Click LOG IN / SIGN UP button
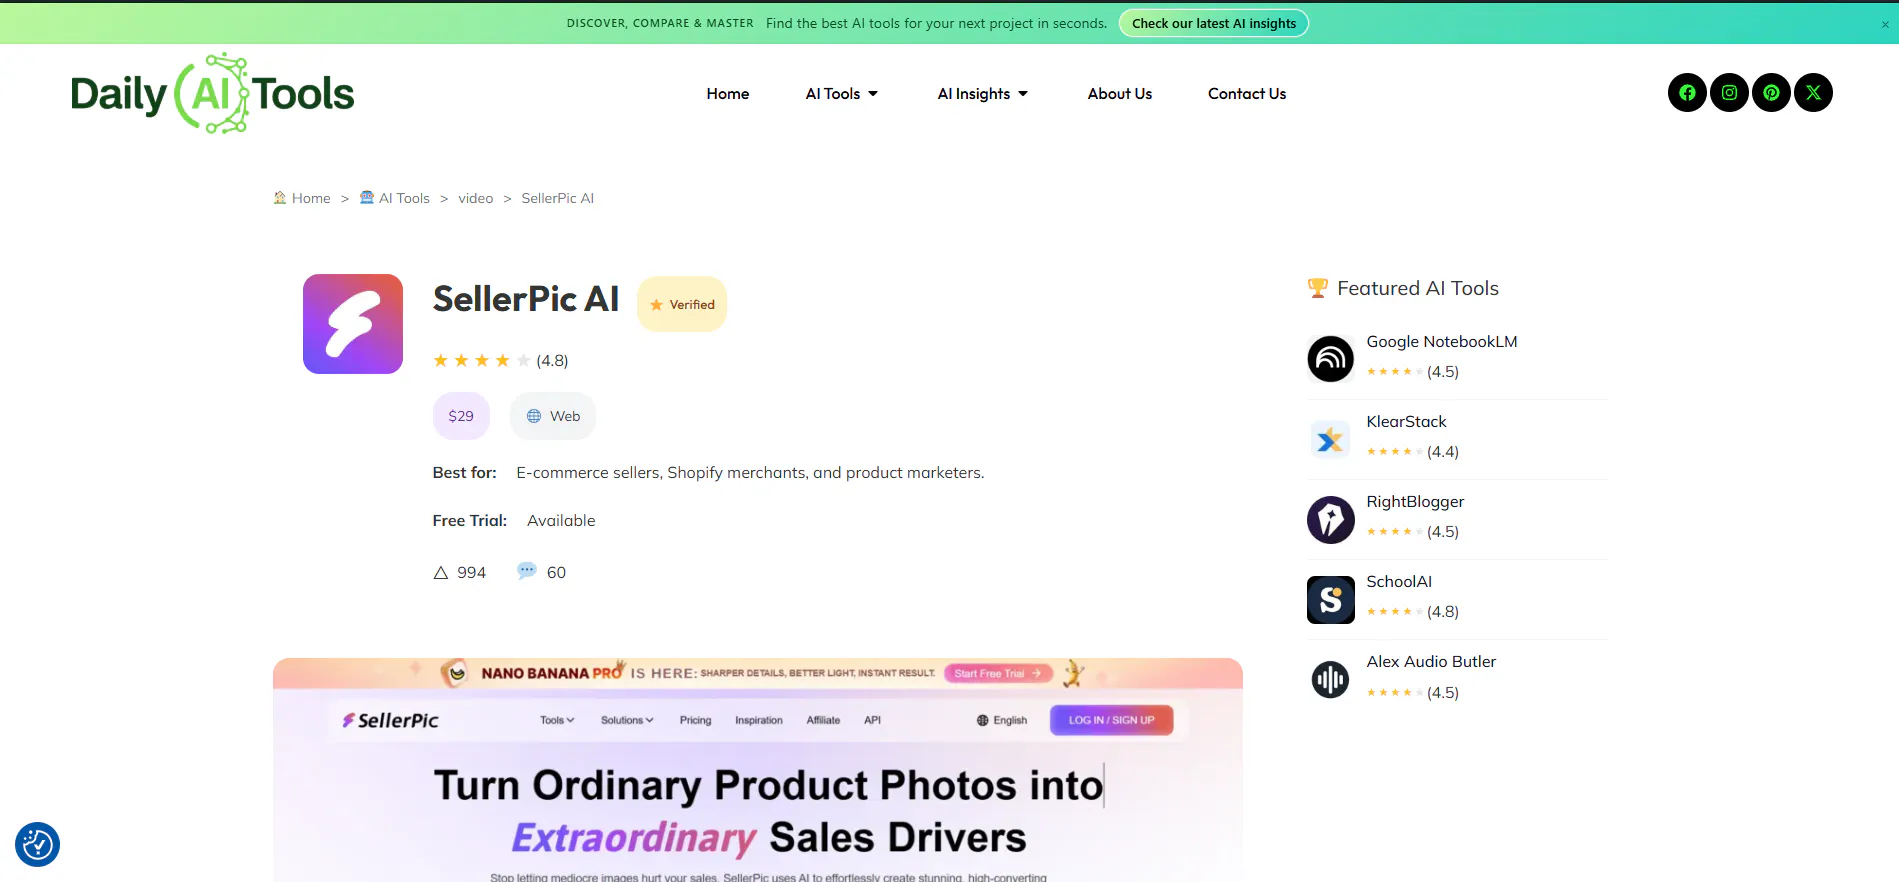This screenshot has width=1899, height=882. tap(1112, 720)
